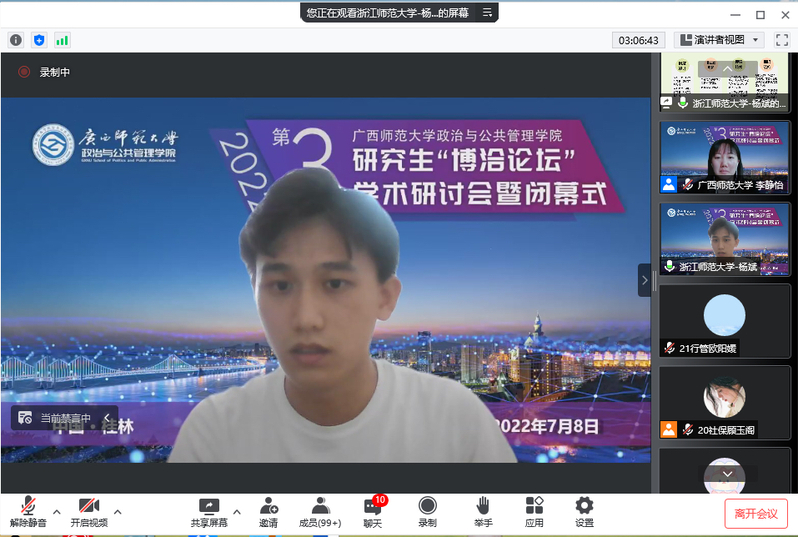Expand video options arrow beside 开启视频

coord(118,512)
